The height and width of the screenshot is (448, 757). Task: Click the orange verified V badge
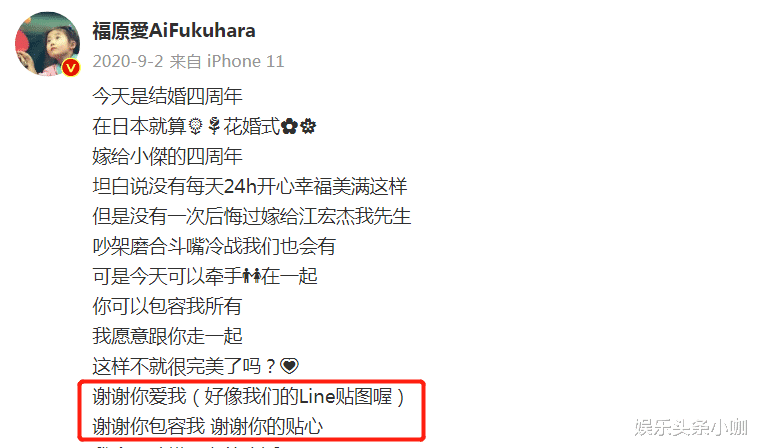click(x=71, y=68)
